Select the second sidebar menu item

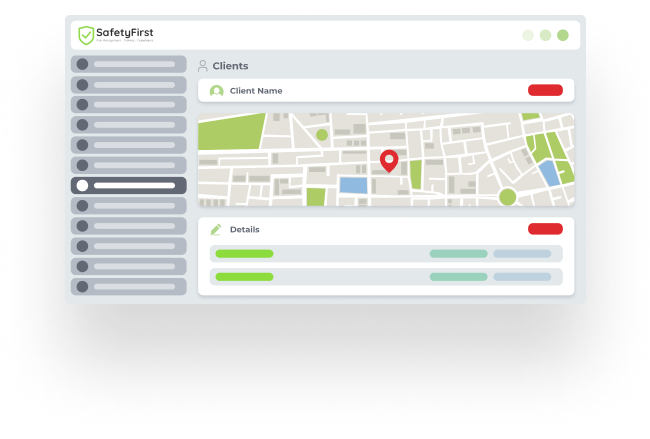129,84
